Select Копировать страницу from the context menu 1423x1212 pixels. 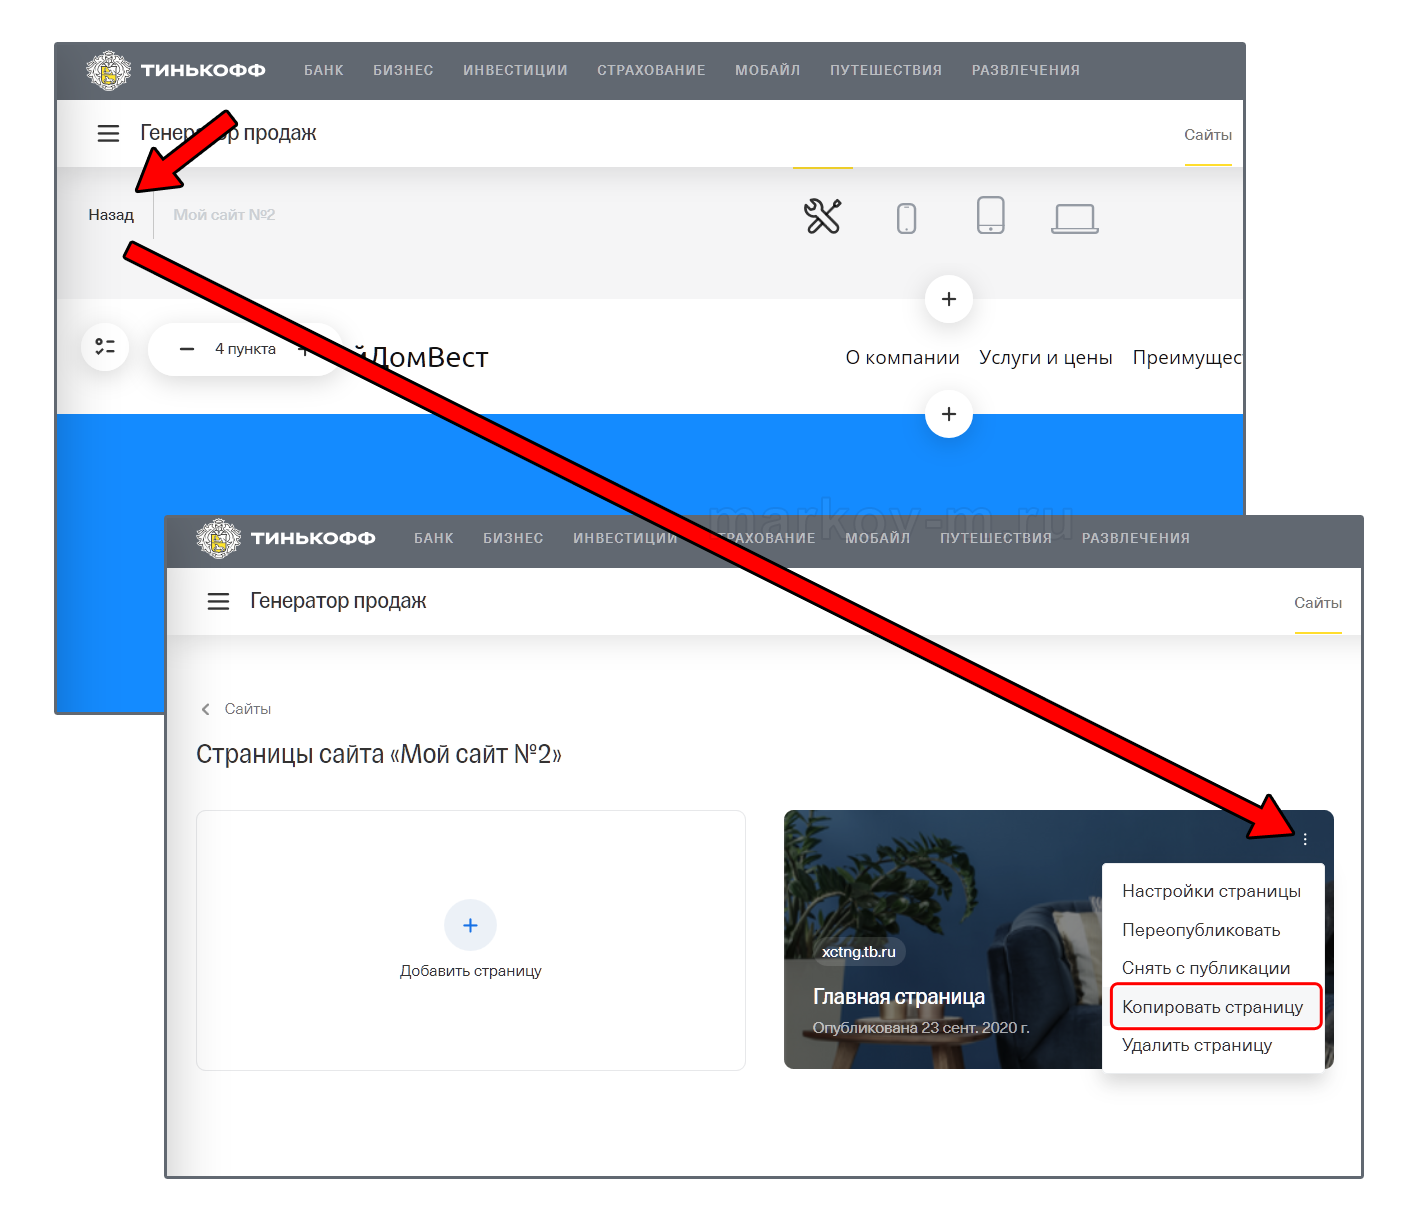[x=1212, y=1007]
